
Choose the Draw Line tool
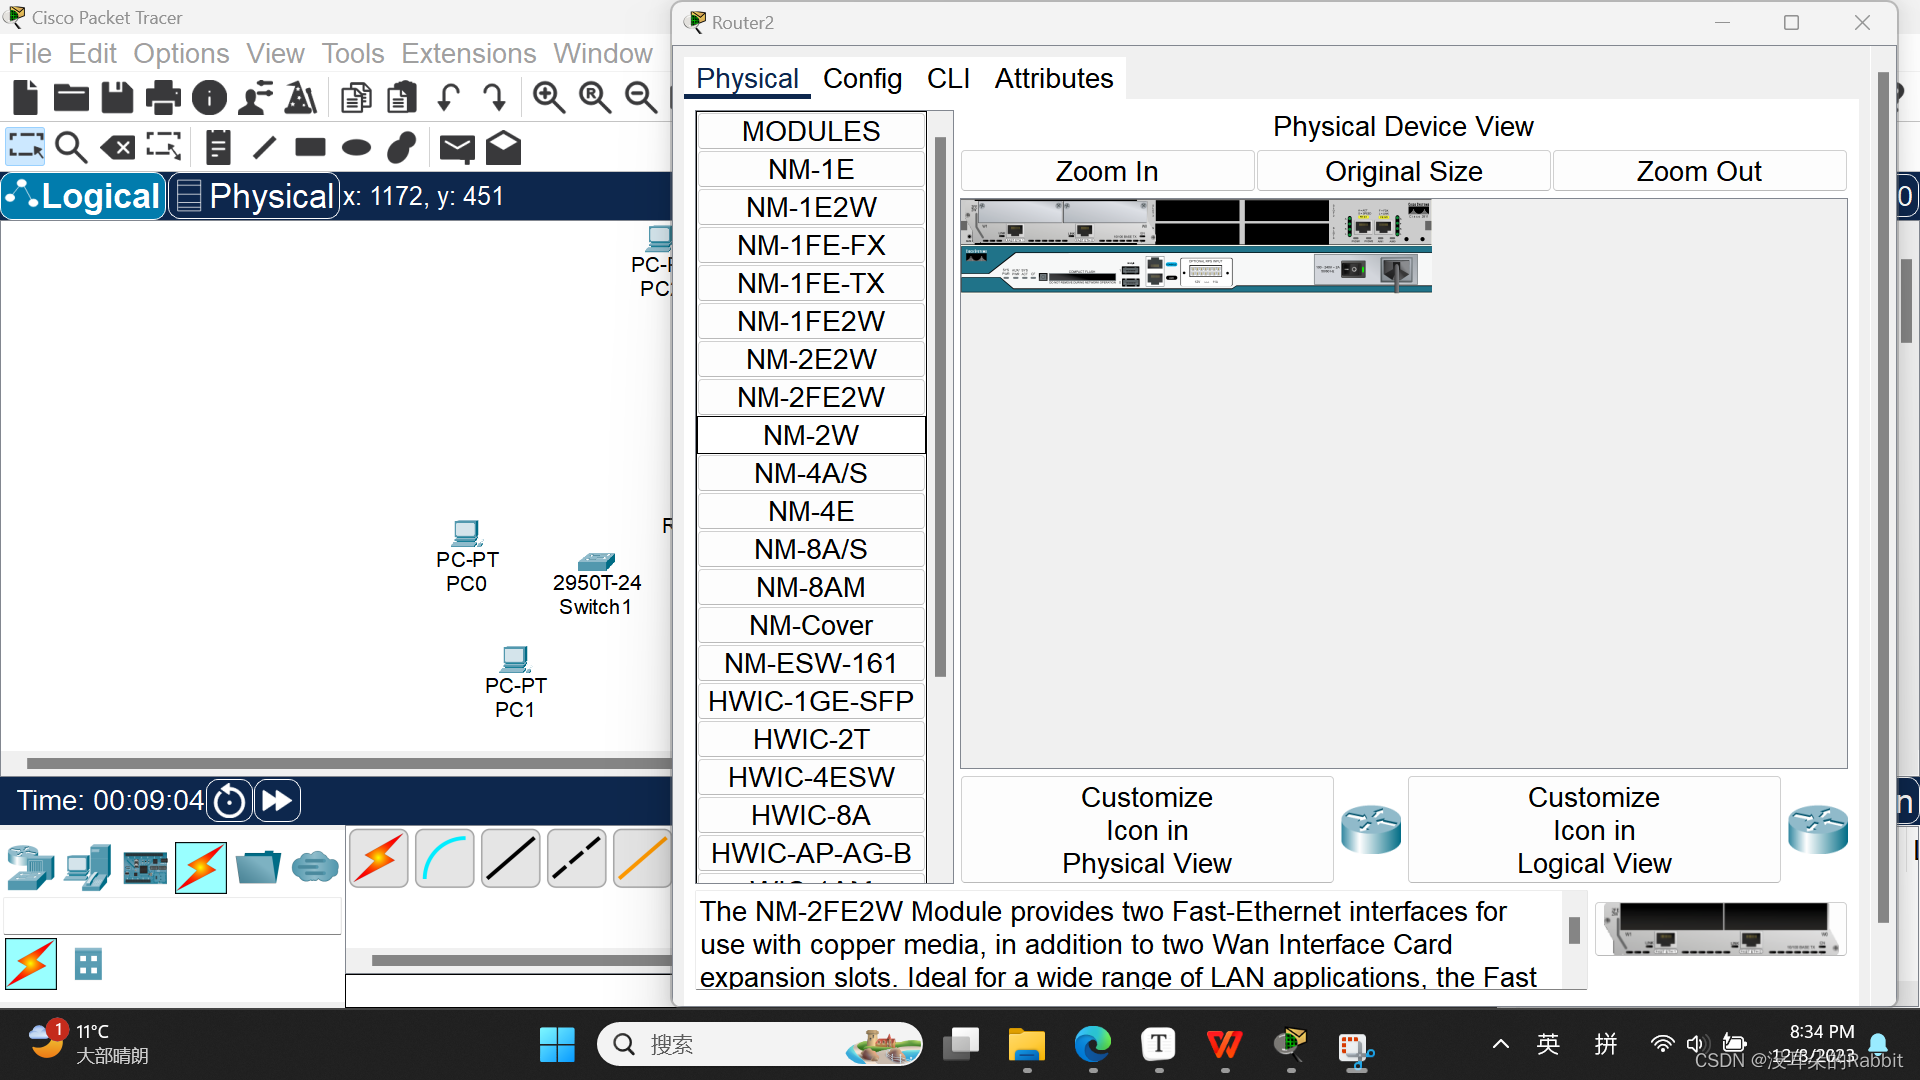[x=264, y=147]
